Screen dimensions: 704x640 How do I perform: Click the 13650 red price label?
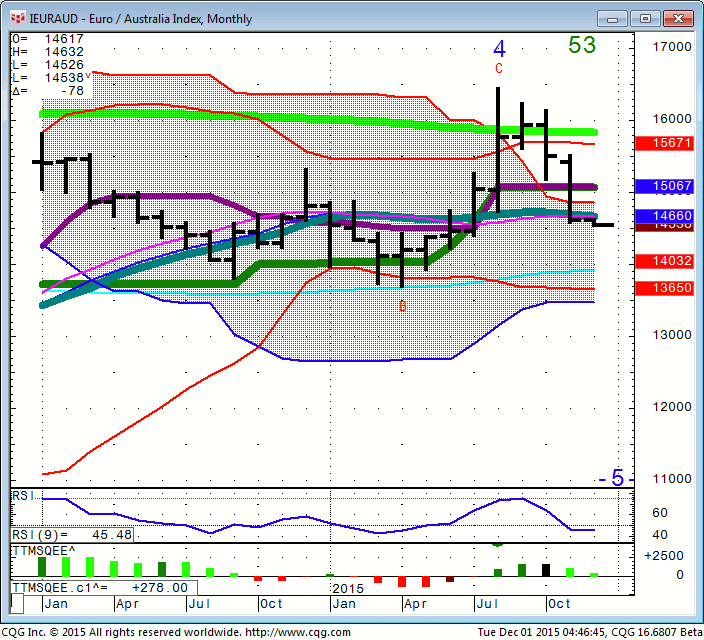tap(665, 288)
